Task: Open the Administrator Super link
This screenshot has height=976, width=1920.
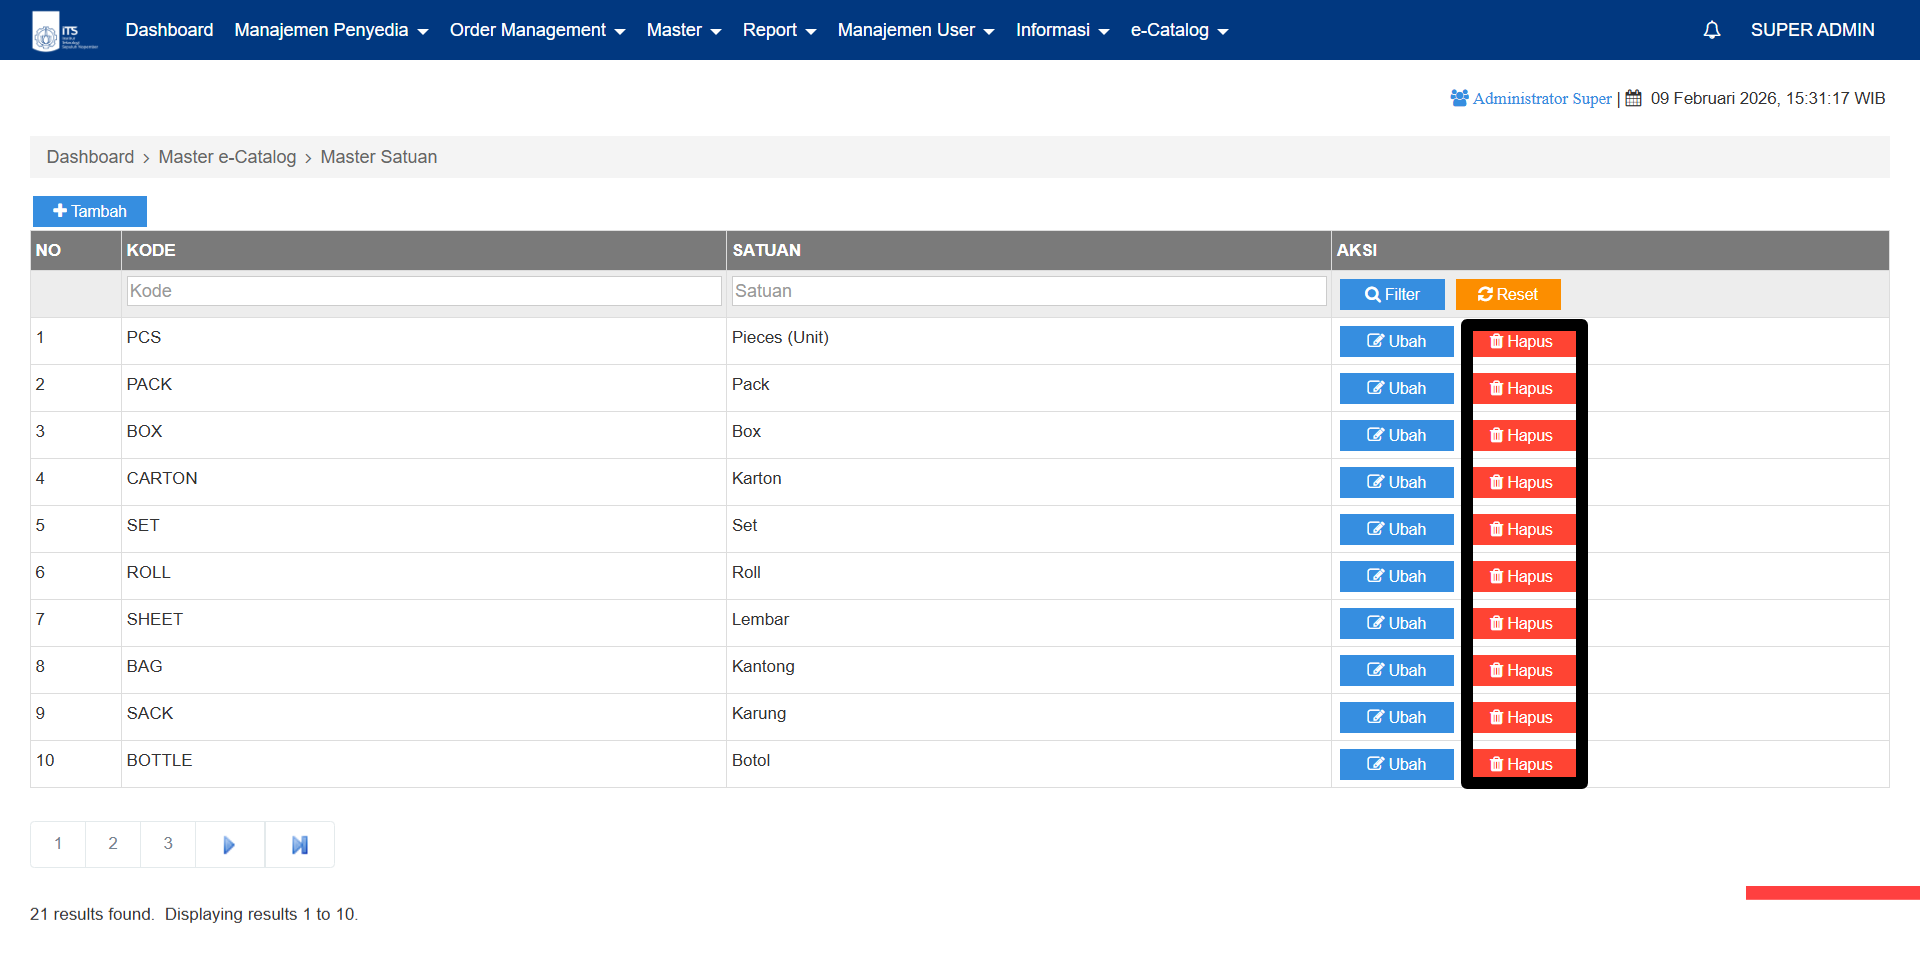Action: (1541, 98)
